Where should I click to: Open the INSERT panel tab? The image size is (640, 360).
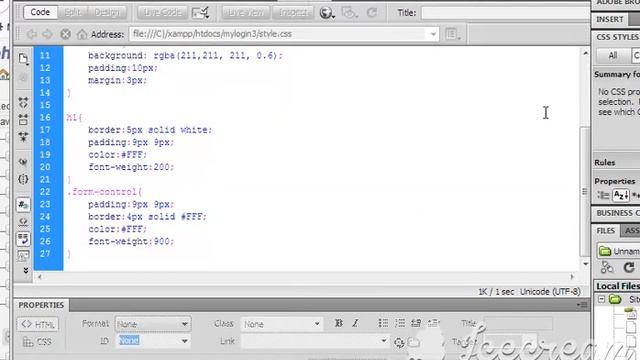tap(609, 19)
